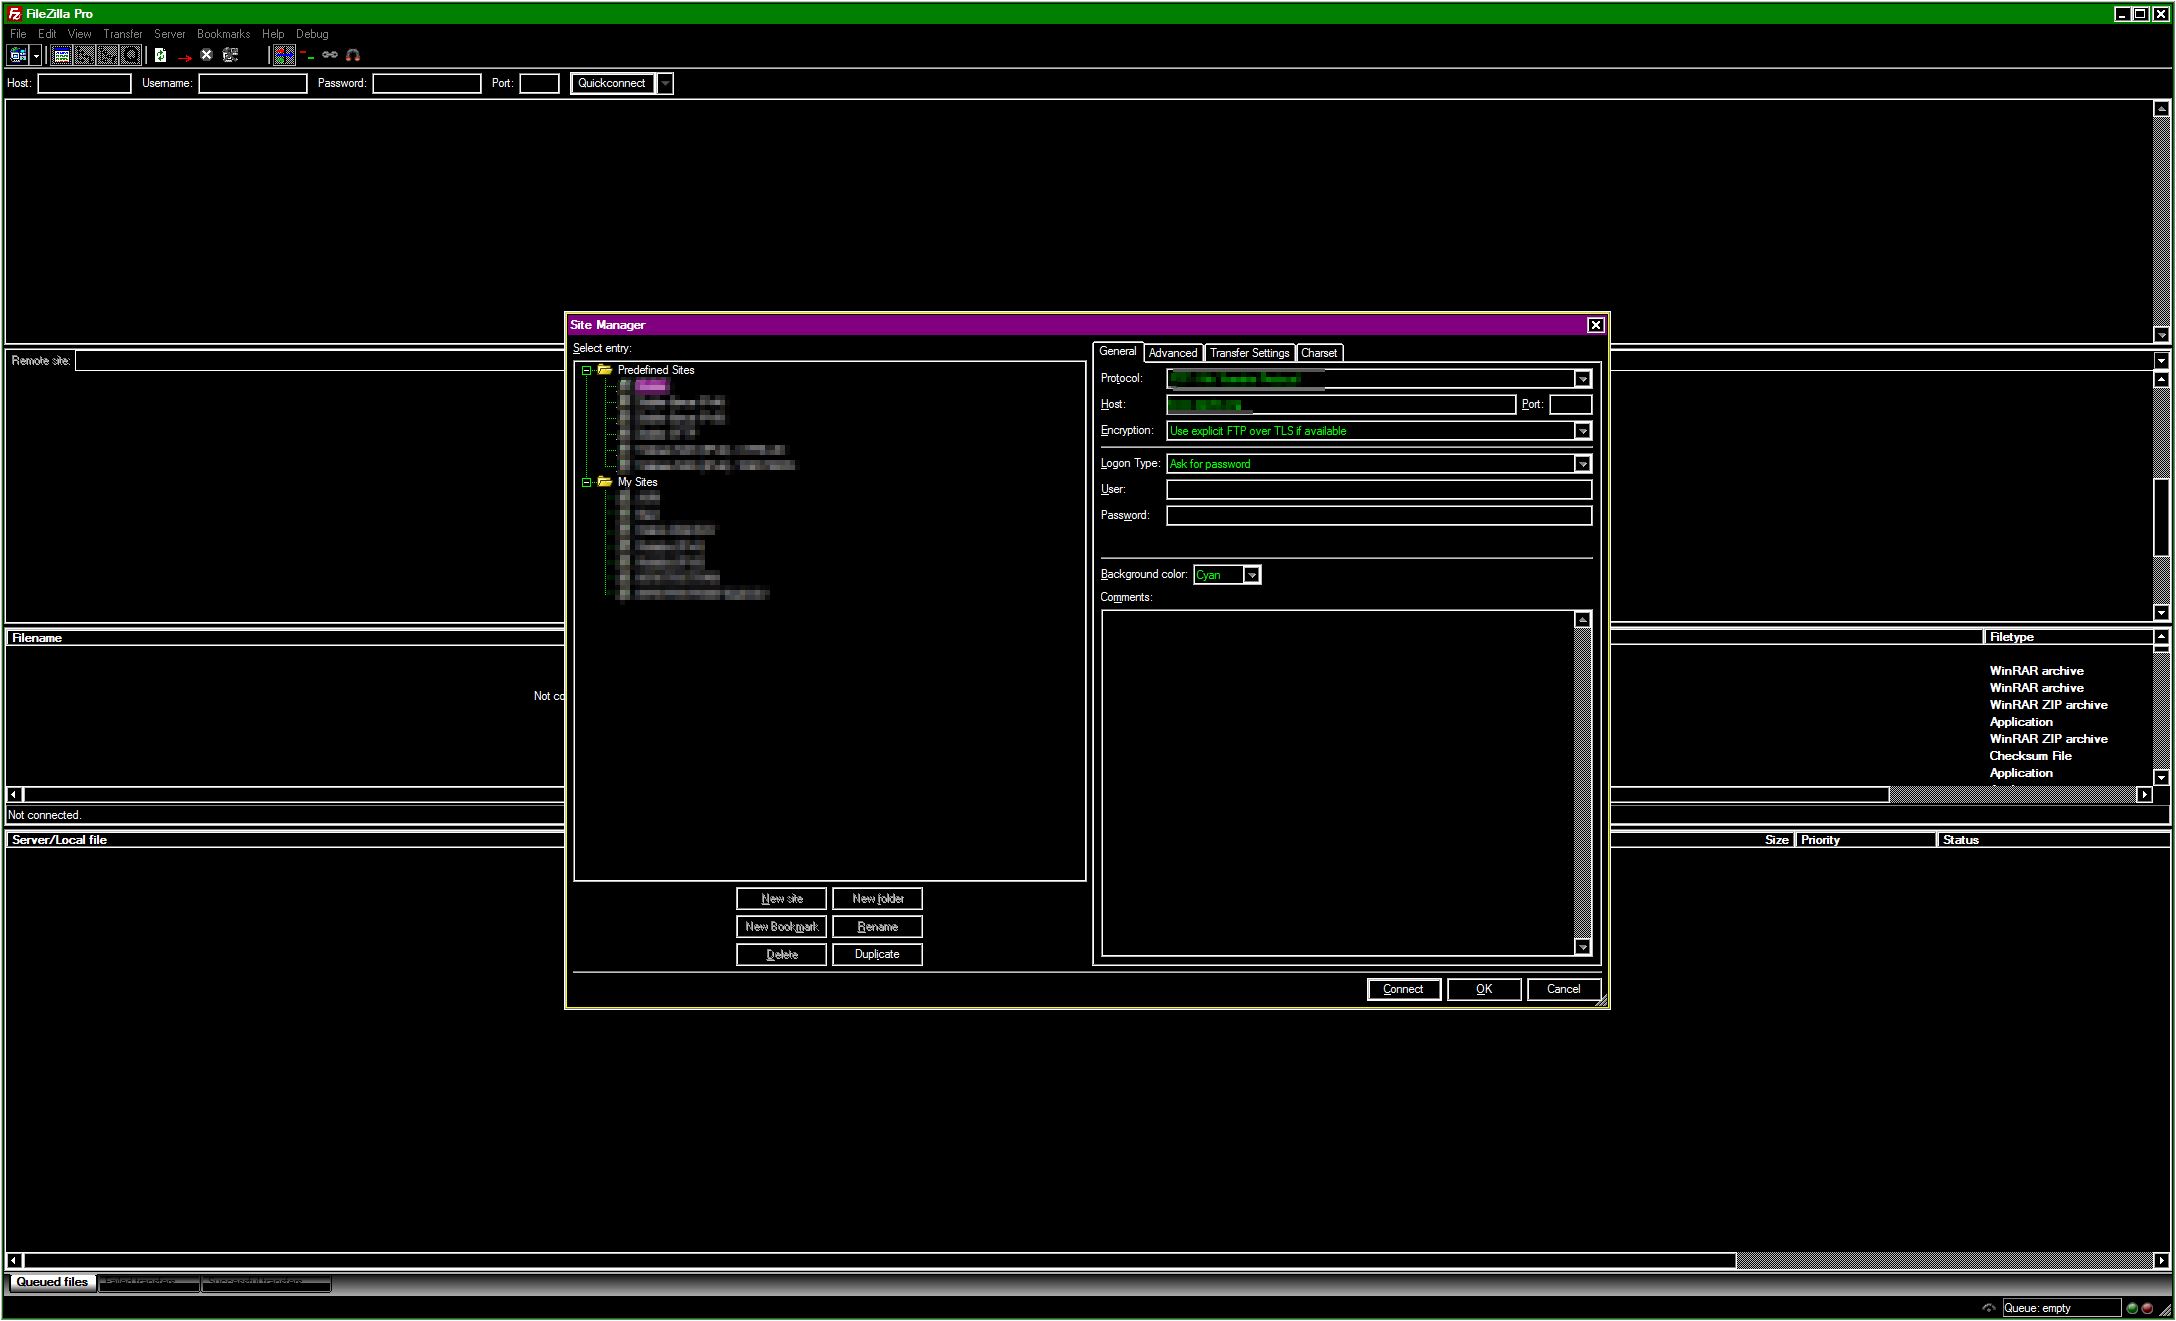Click OK in Site Manager
This screenshot has height=1321, width=2176.
tap(1484, 989)
